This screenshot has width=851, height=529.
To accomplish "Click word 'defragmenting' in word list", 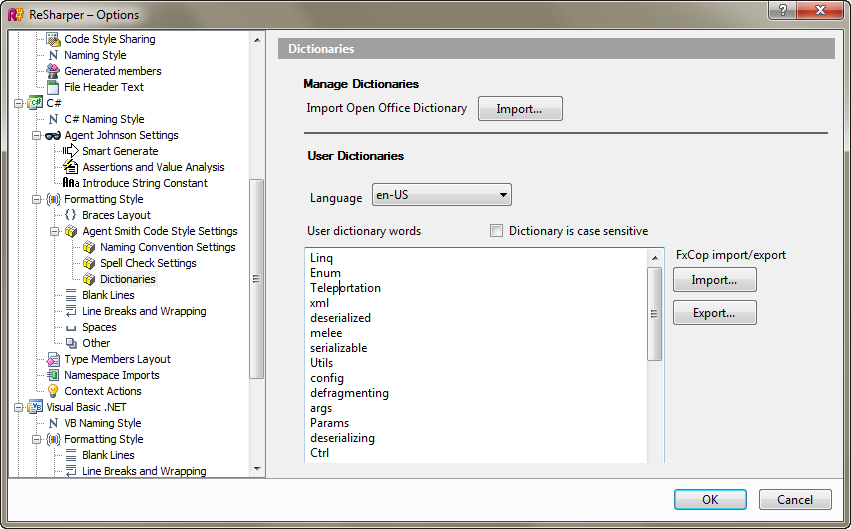I will (x=349, y=393).
